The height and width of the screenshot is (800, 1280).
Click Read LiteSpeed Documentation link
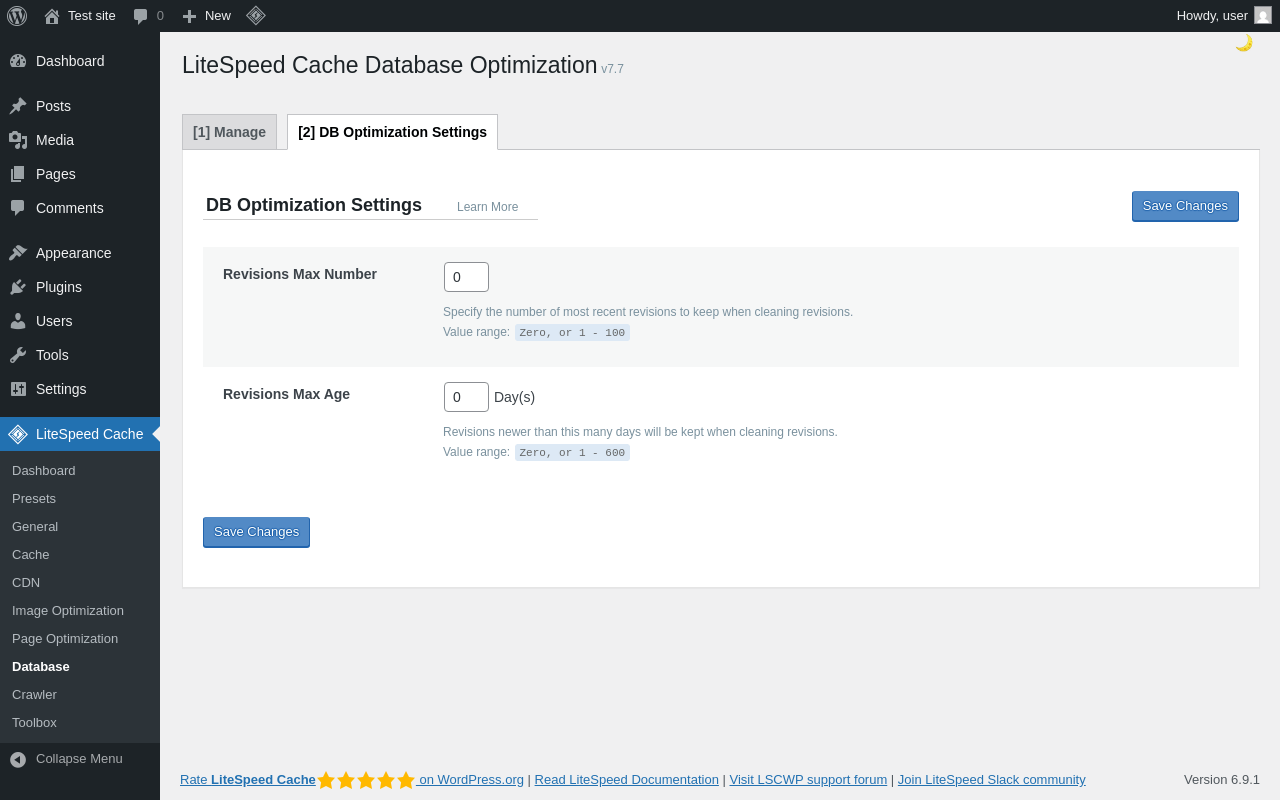[626, 779]
